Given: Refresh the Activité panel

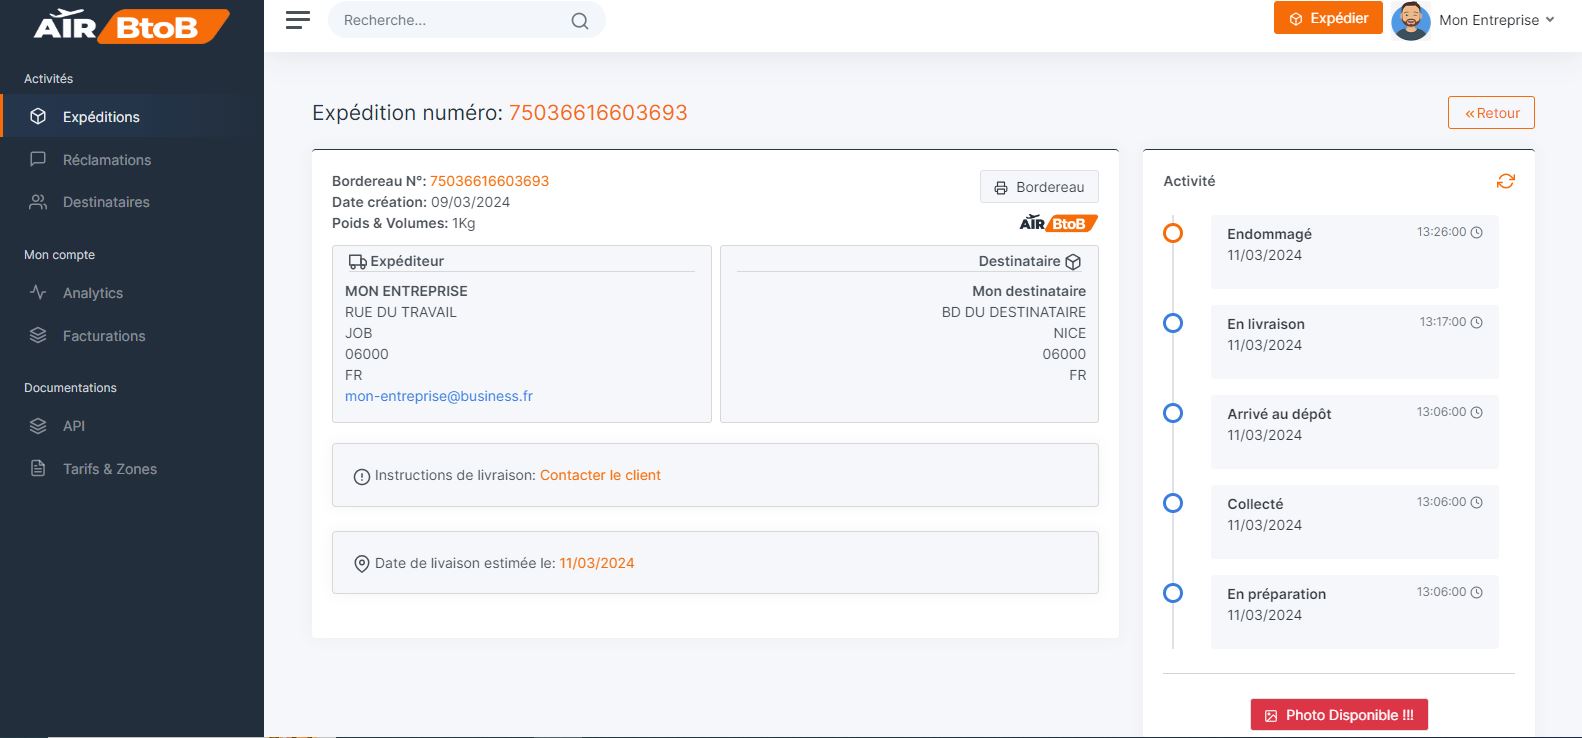Looking at the screenshot, I should click(1505, 181).
